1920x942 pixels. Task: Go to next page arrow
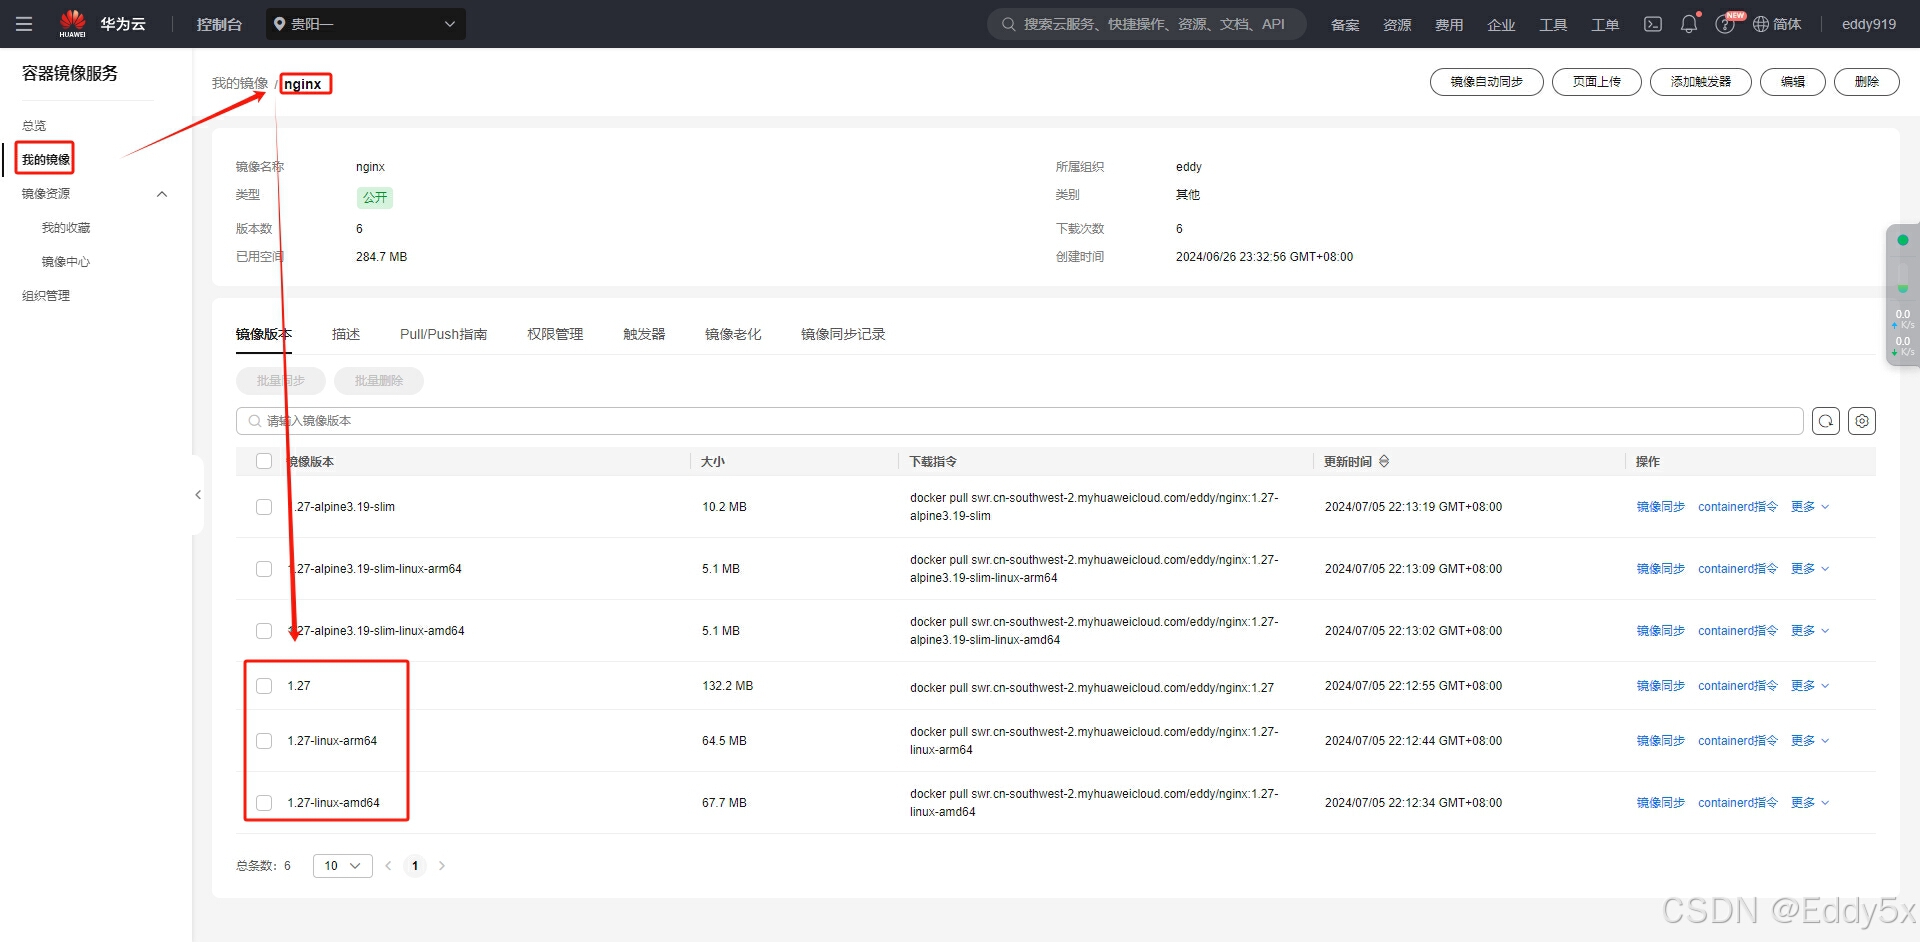point(441,866)
